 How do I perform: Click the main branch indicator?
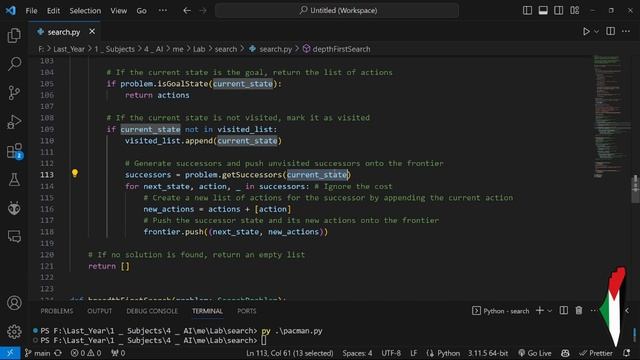38,353
